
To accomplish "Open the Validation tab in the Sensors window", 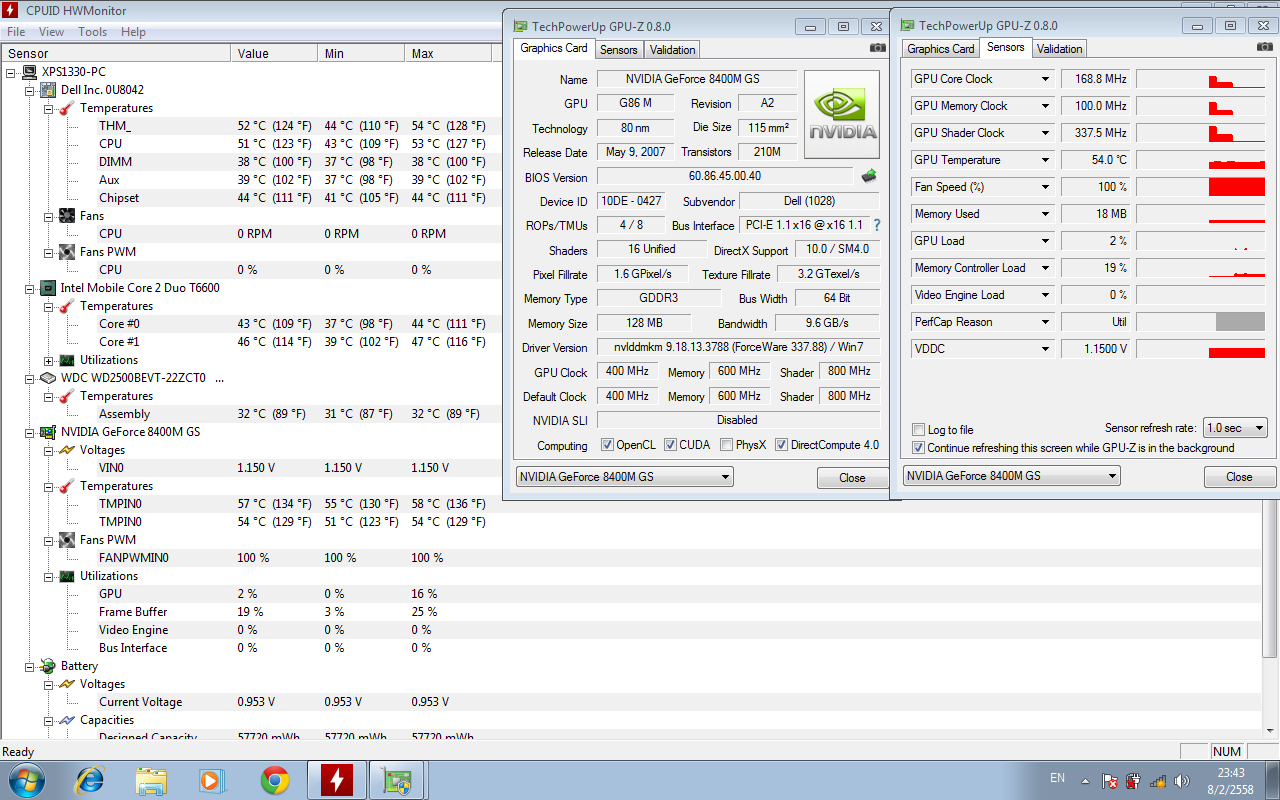I will tap(1059, 49).
